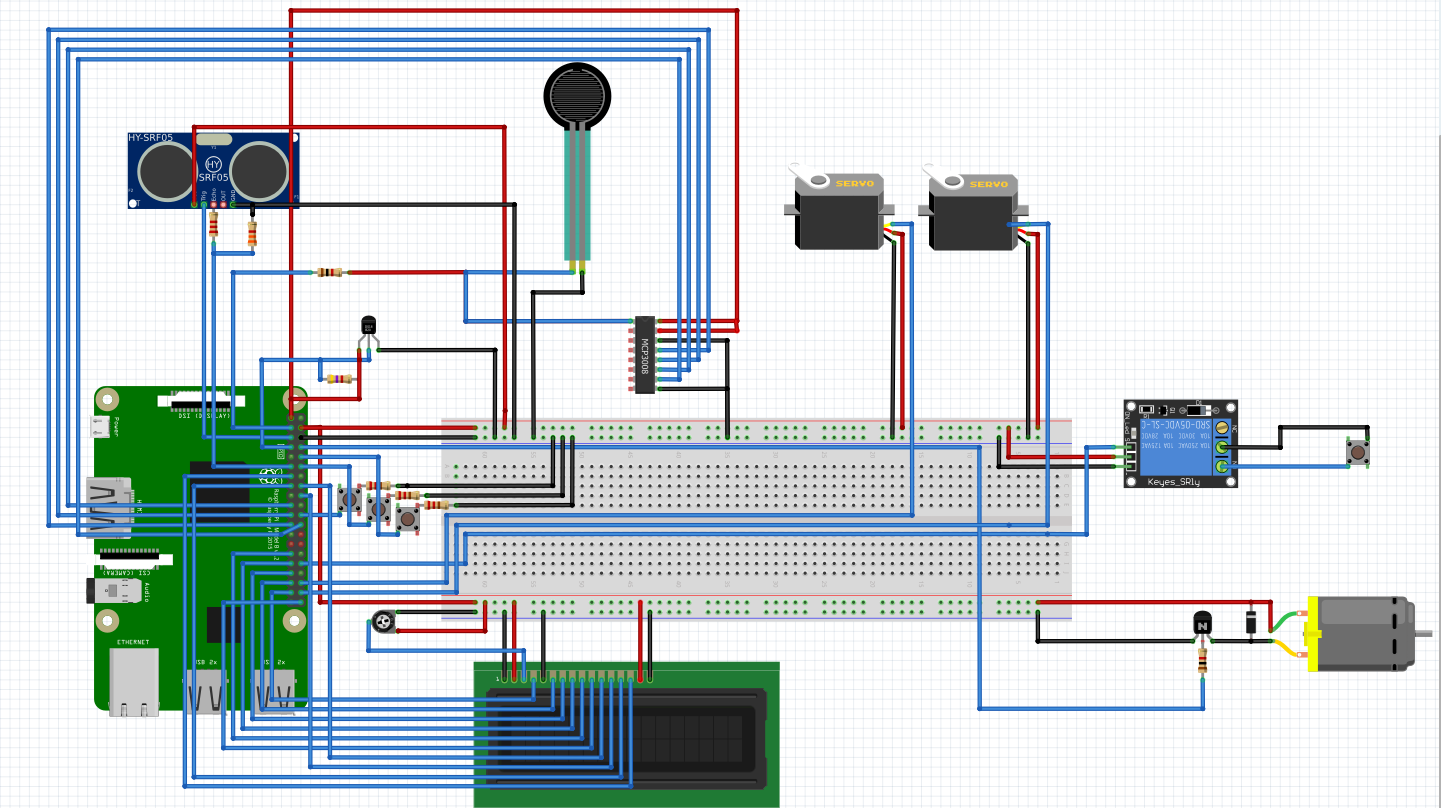The width and height of the screenshot is (1441, 808).
Task: Select the MCP3008 ADC chip
Action: (645, 355)
